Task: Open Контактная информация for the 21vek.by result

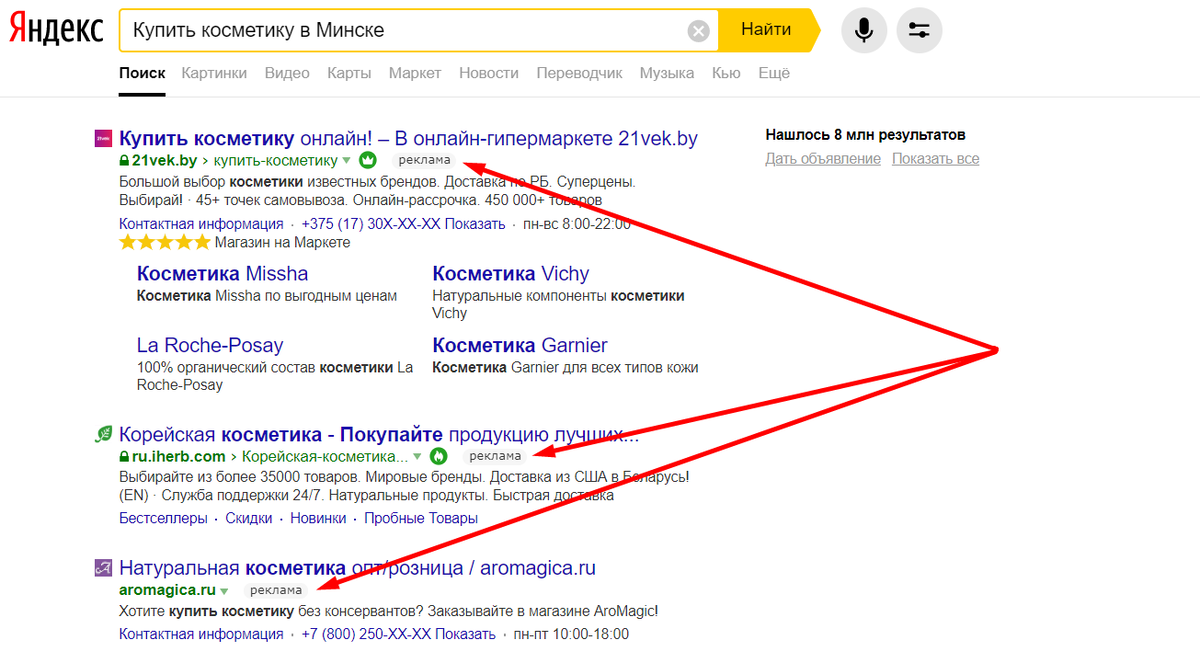Action: point(201,224)
